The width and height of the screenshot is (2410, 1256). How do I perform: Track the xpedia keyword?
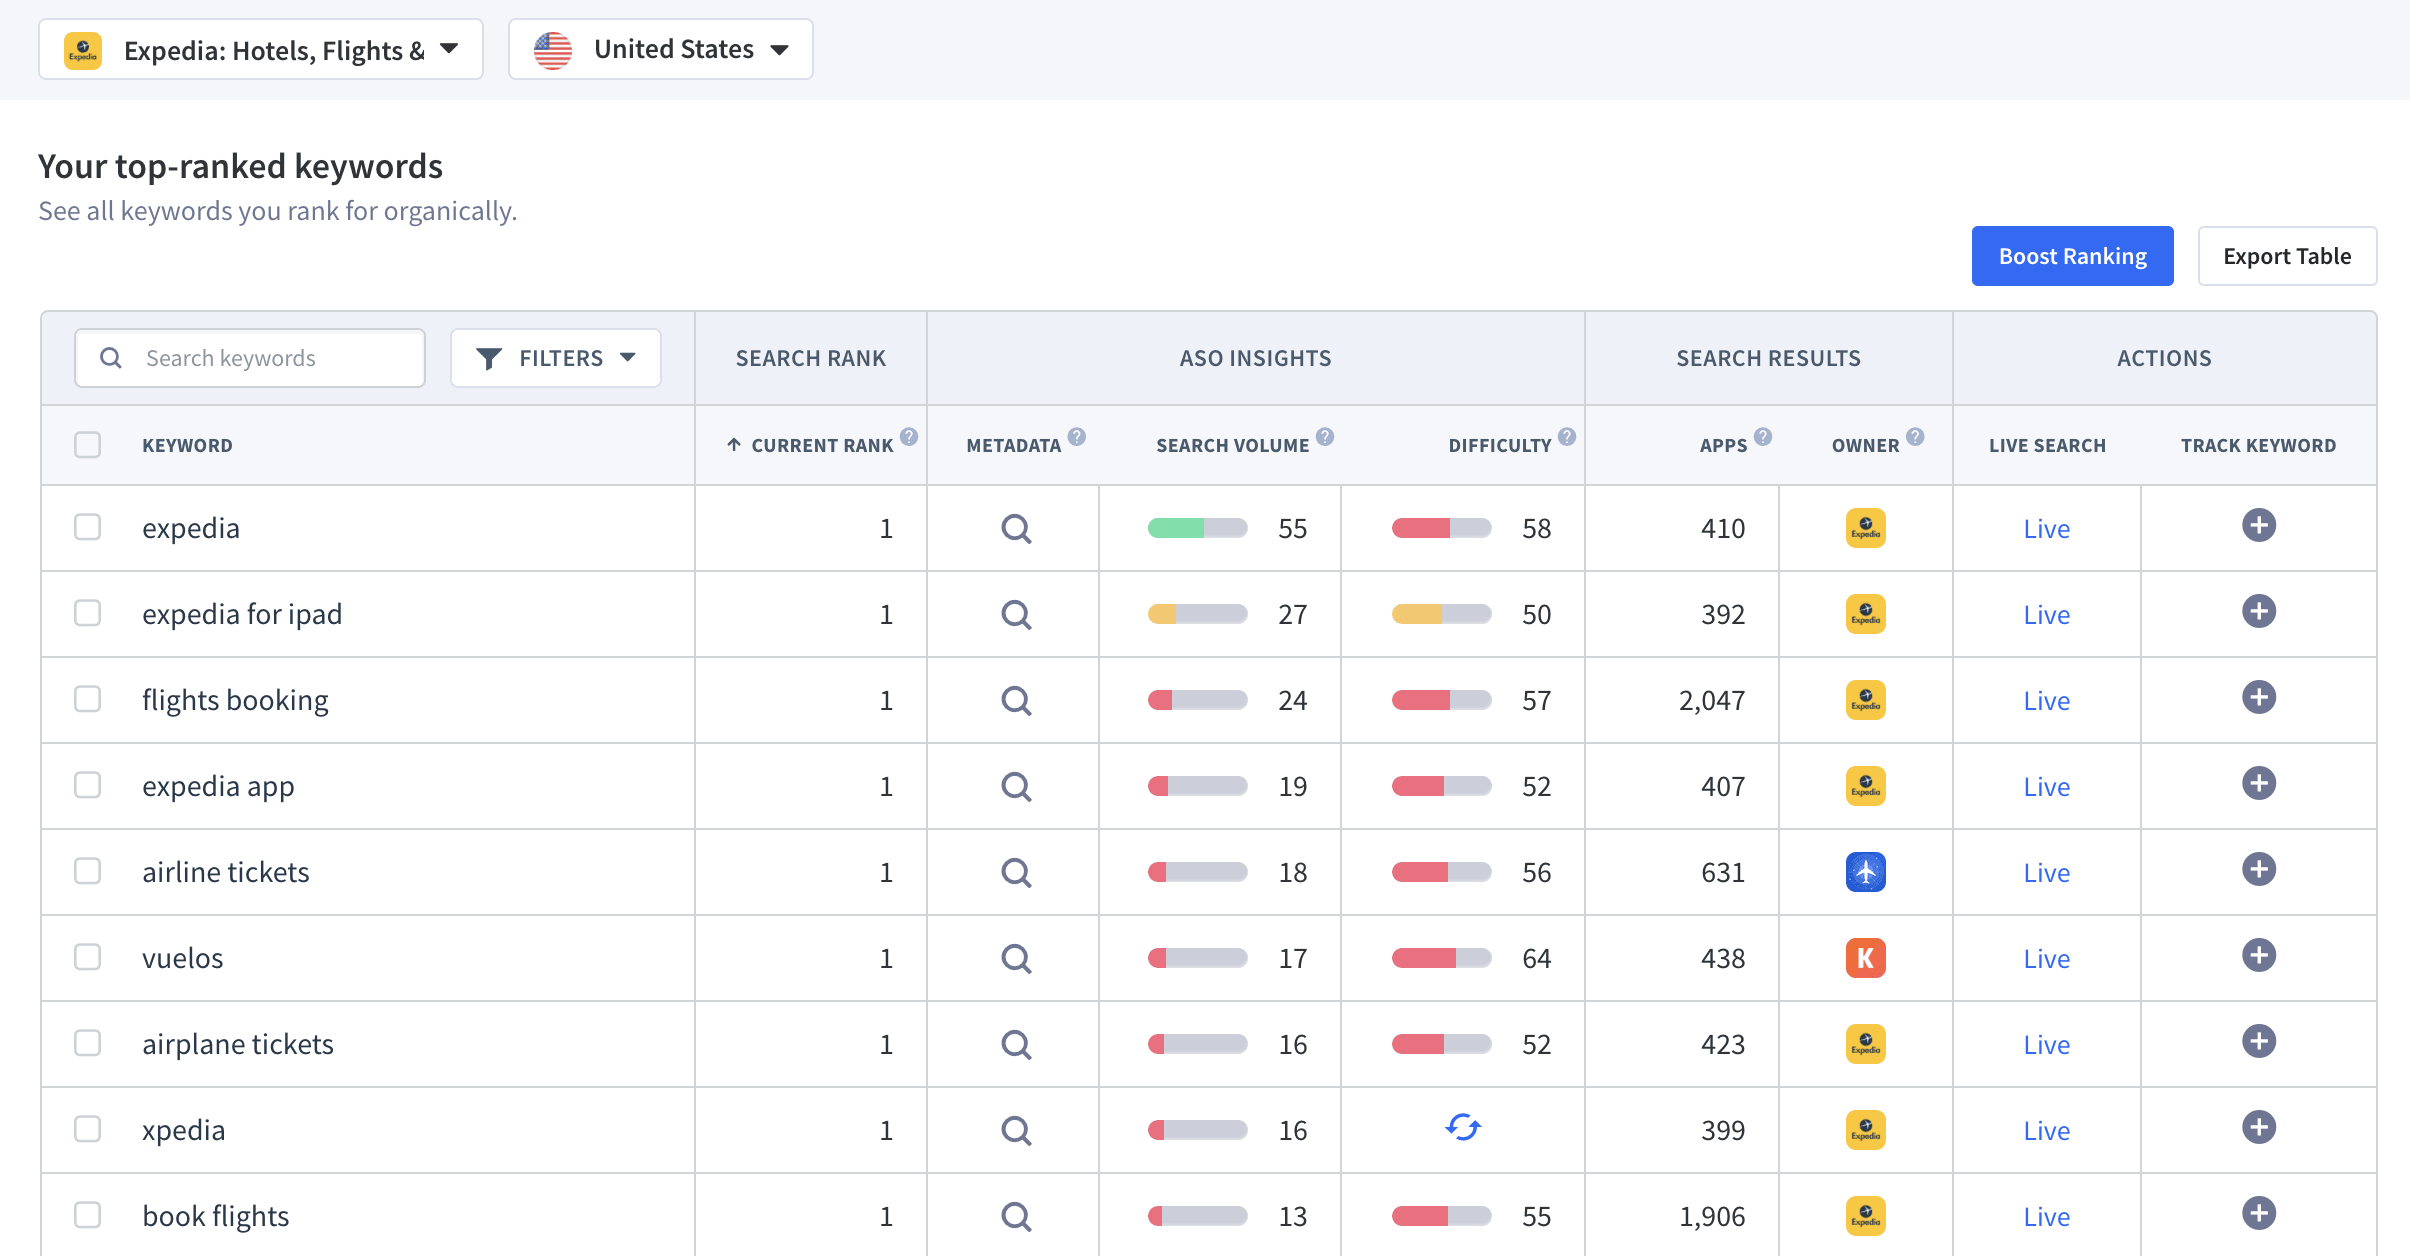click(x=2259, y=1127)
